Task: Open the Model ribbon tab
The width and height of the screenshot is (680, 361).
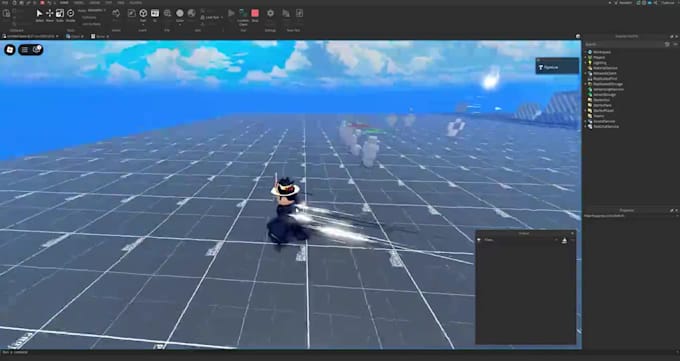Action: [x=78, y=3]
